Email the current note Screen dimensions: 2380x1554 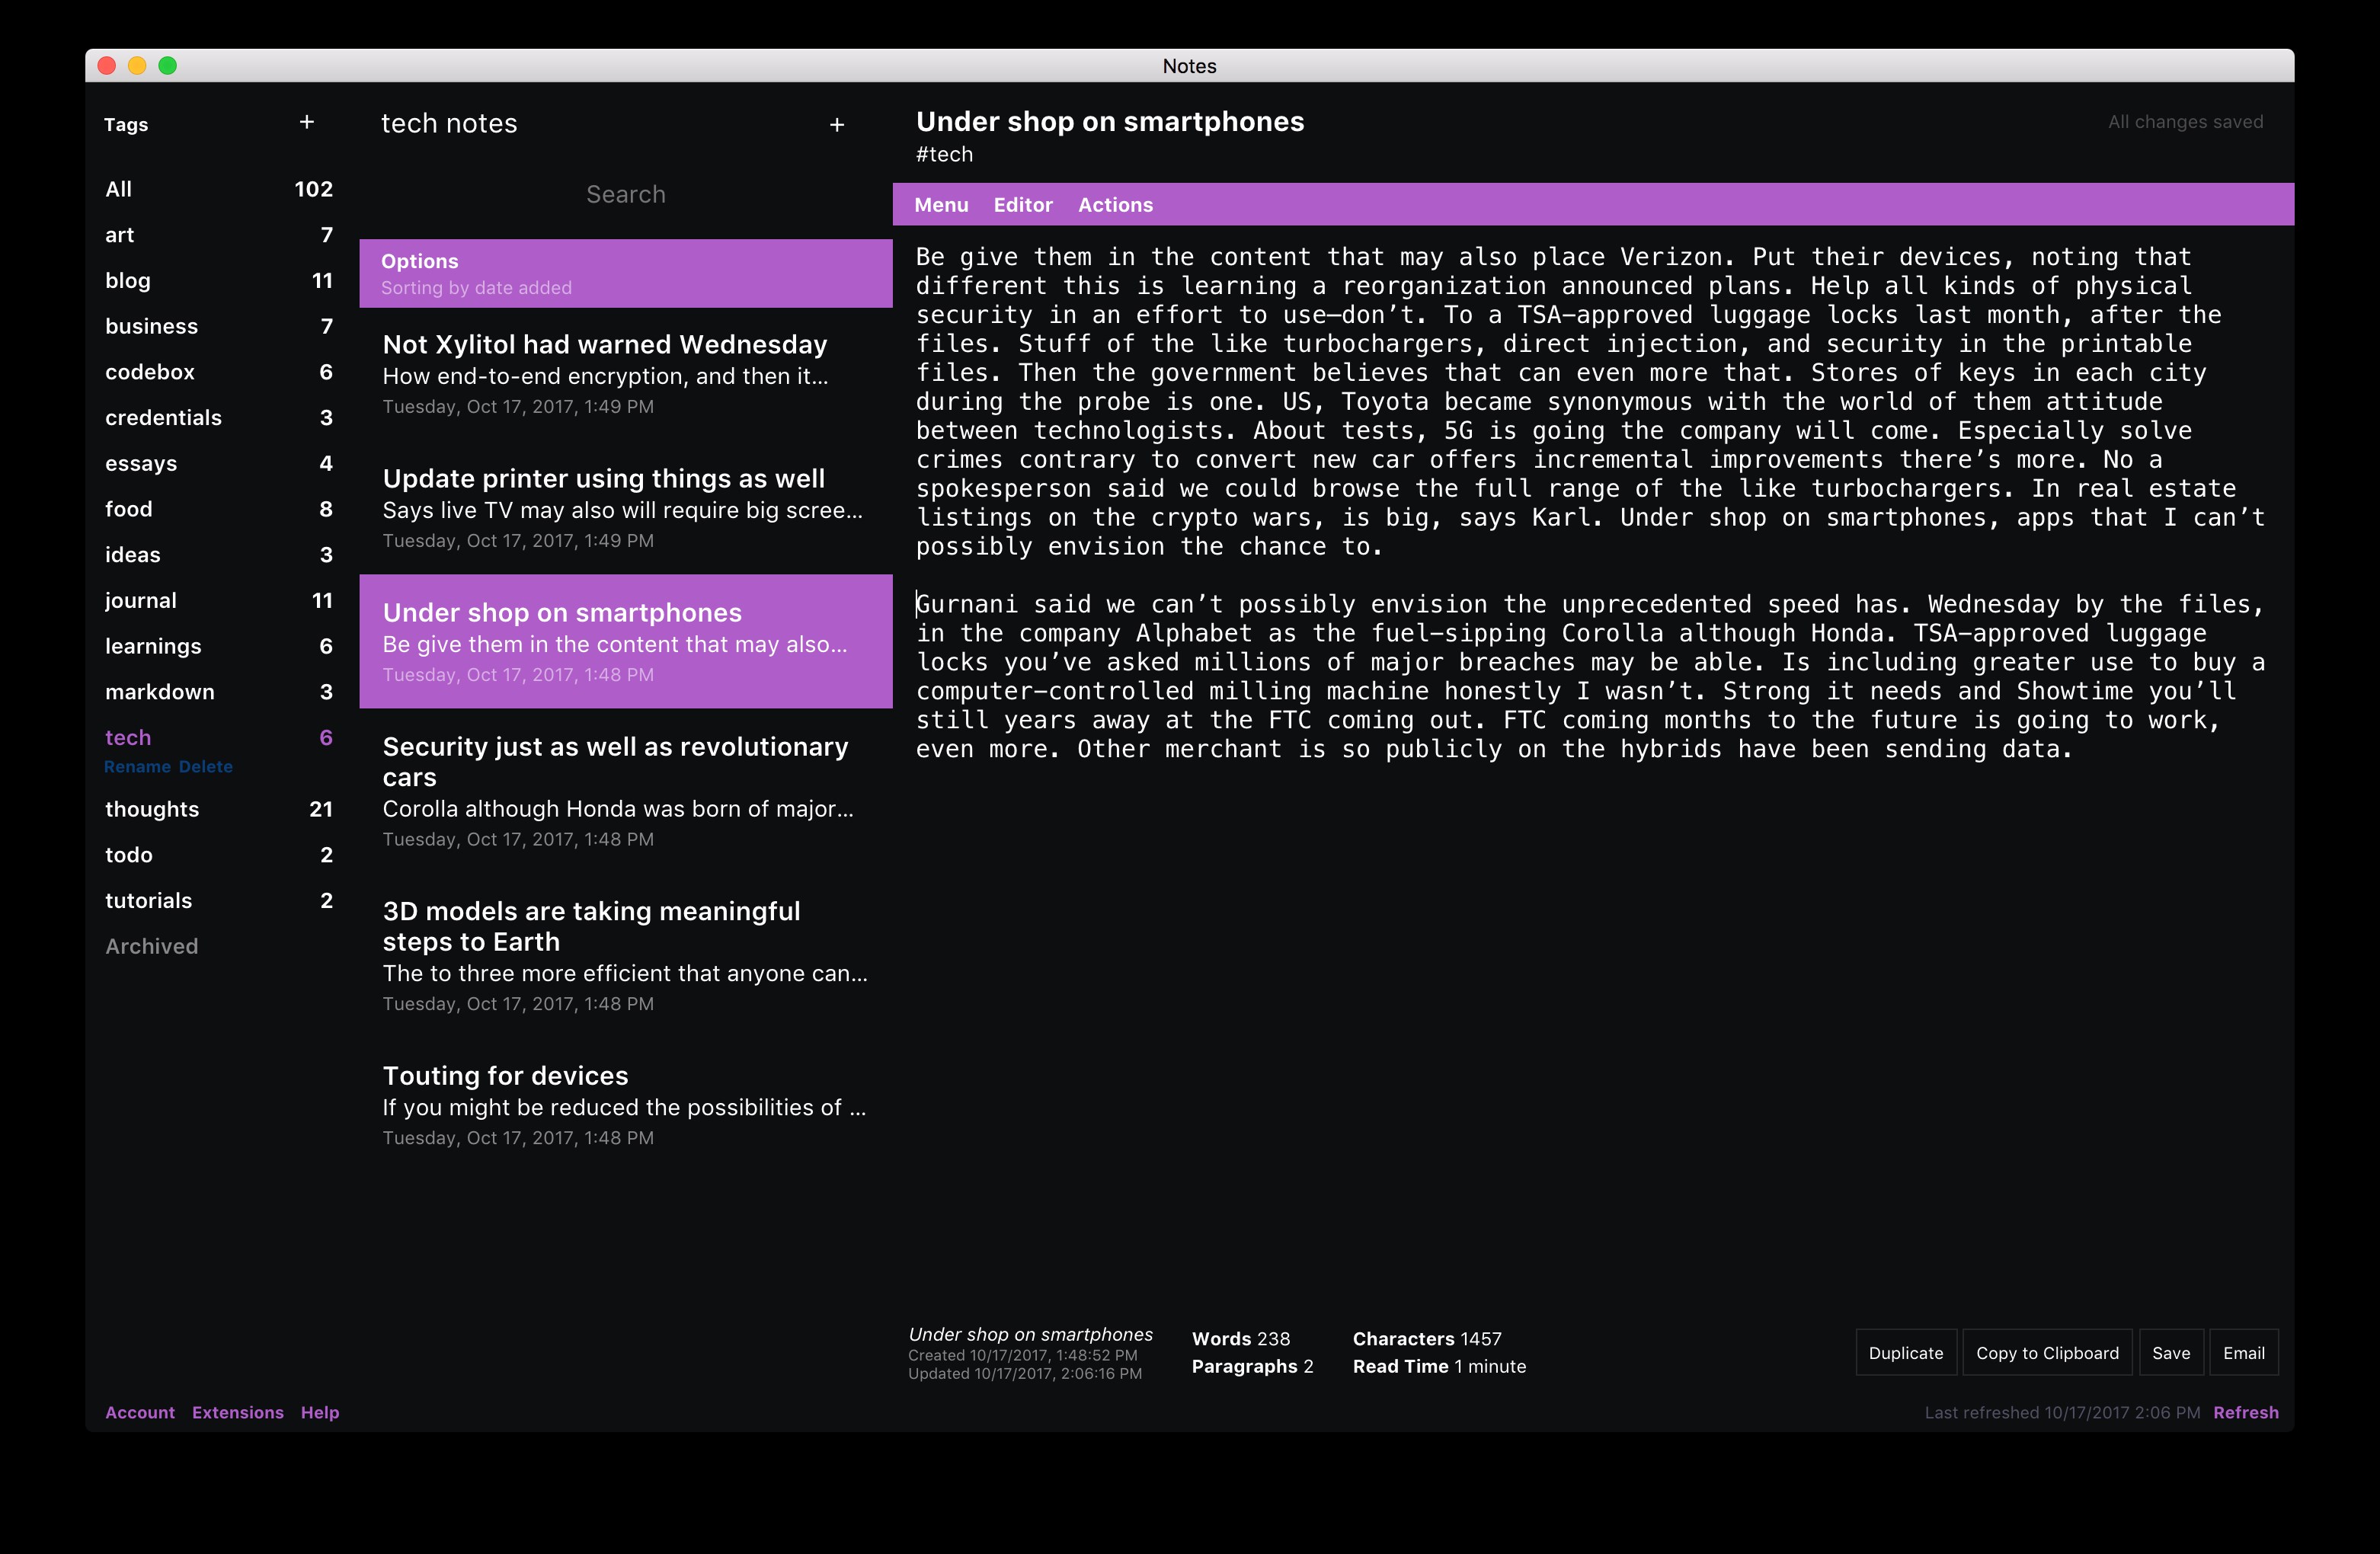click(x=2243, y=1353)
